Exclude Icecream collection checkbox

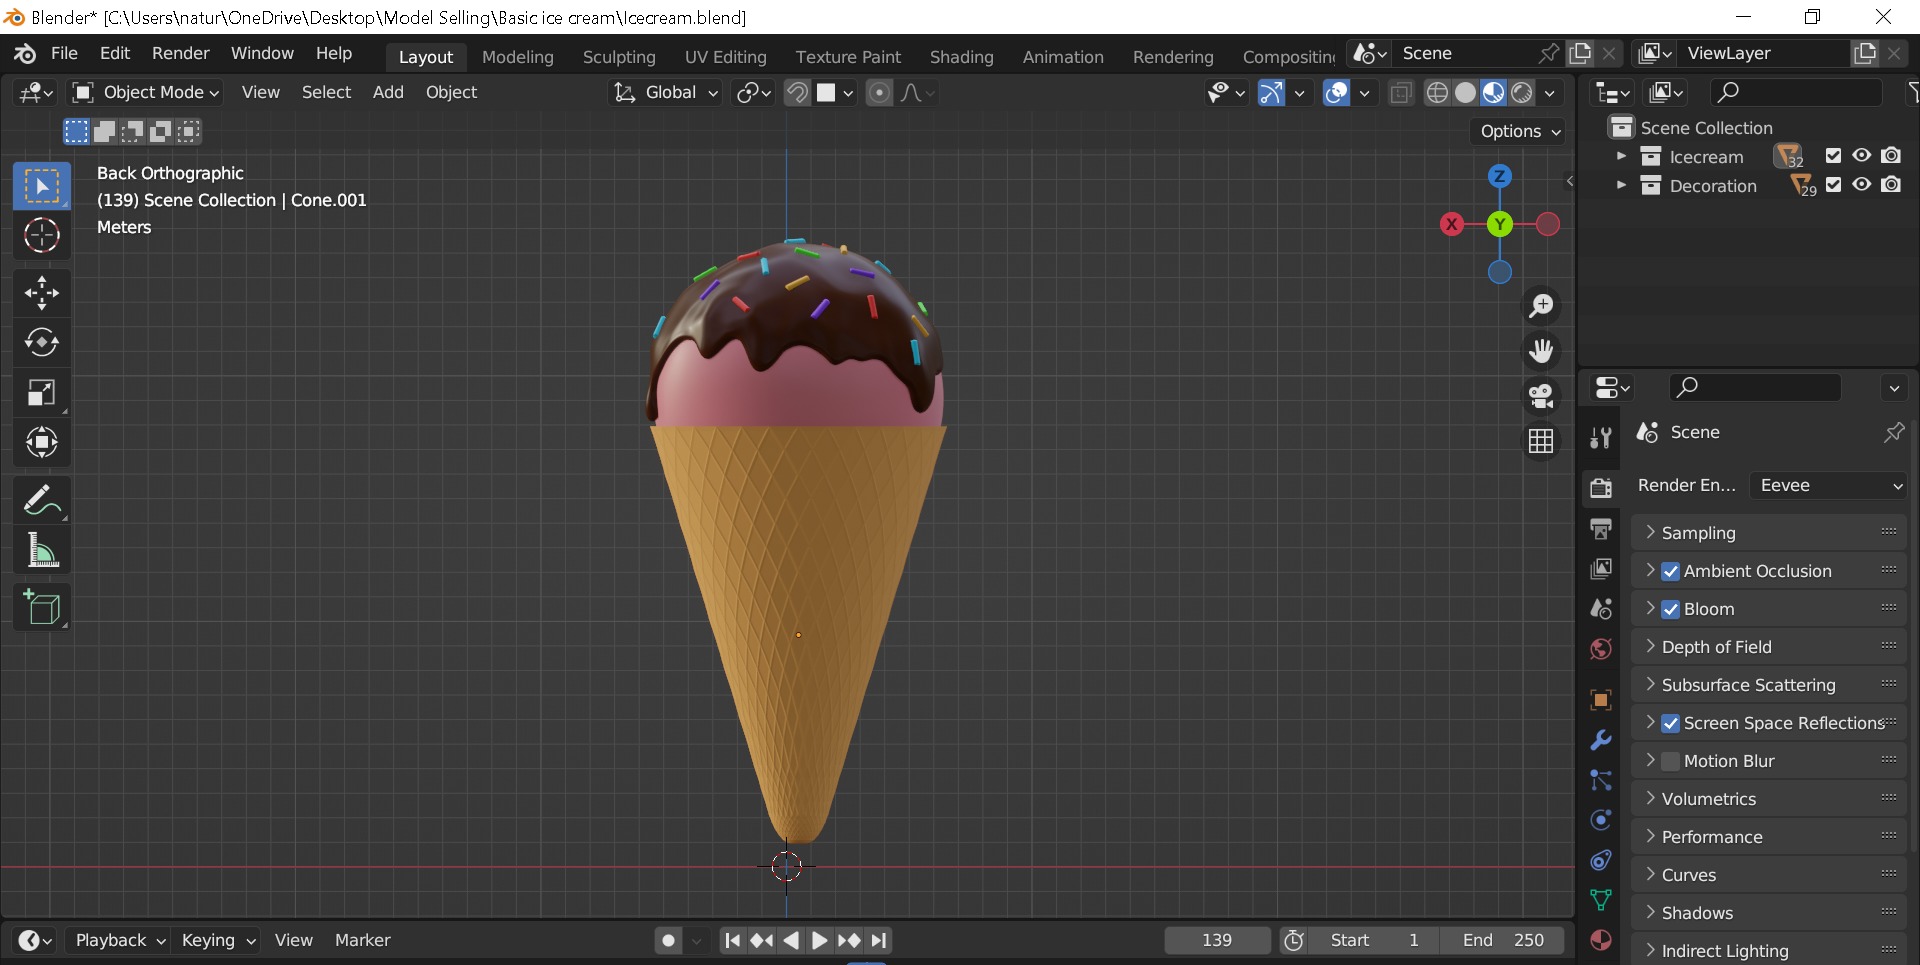coord(1833,156)
